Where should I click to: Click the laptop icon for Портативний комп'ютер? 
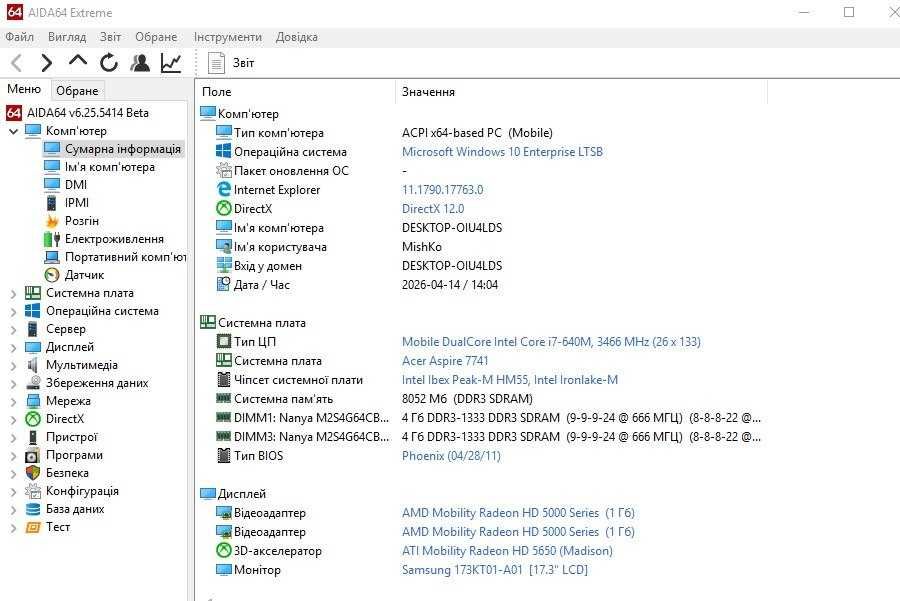coord(52,257)
